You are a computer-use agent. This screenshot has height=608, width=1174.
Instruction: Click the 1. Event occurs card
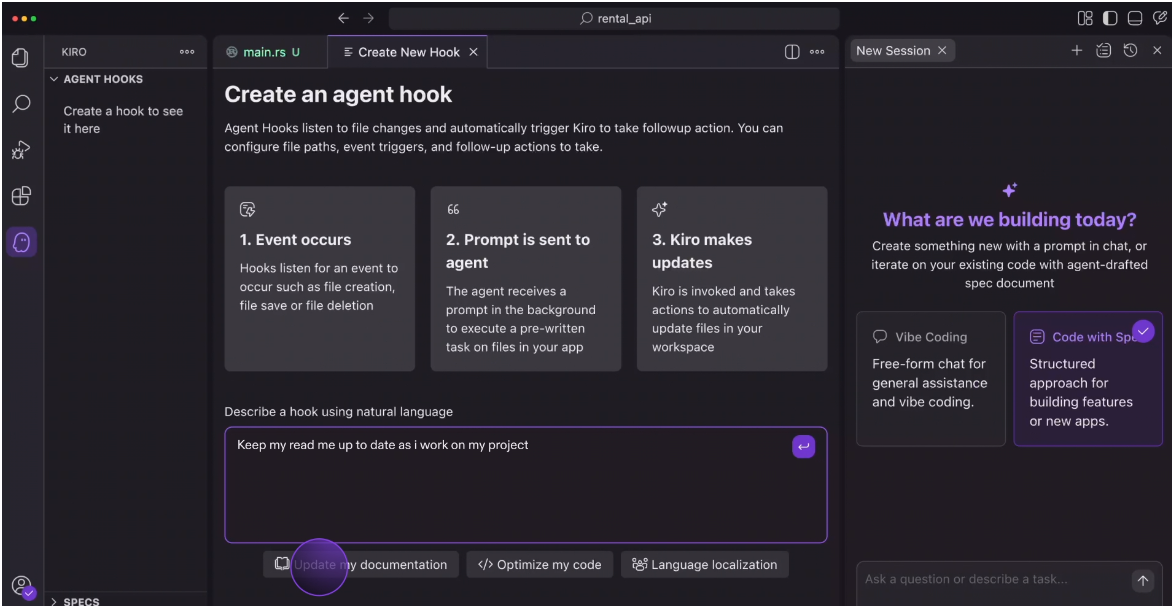(320, 279)
